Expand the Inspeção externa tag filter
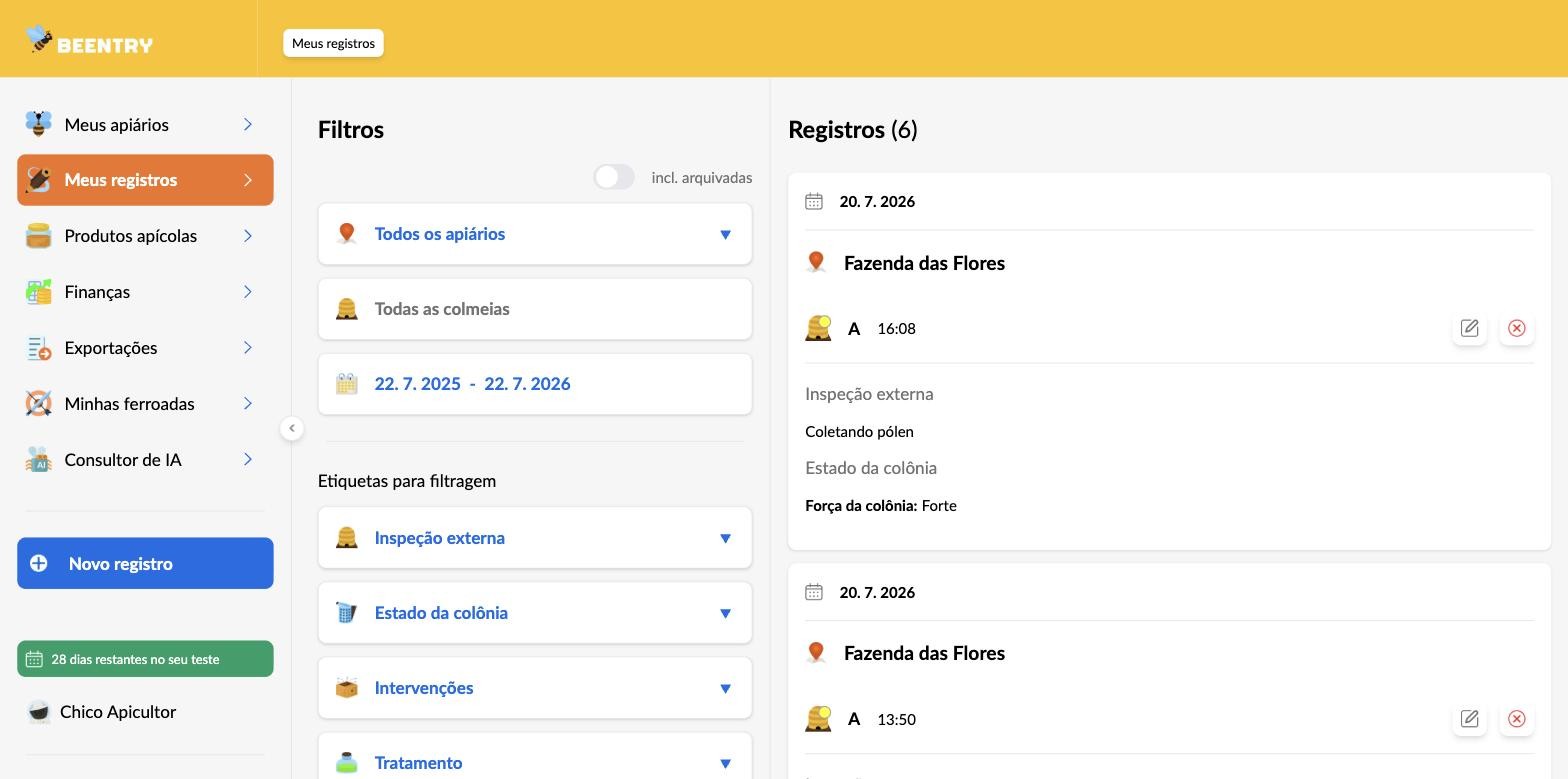Screen dimensions: 1568x779 535,538
